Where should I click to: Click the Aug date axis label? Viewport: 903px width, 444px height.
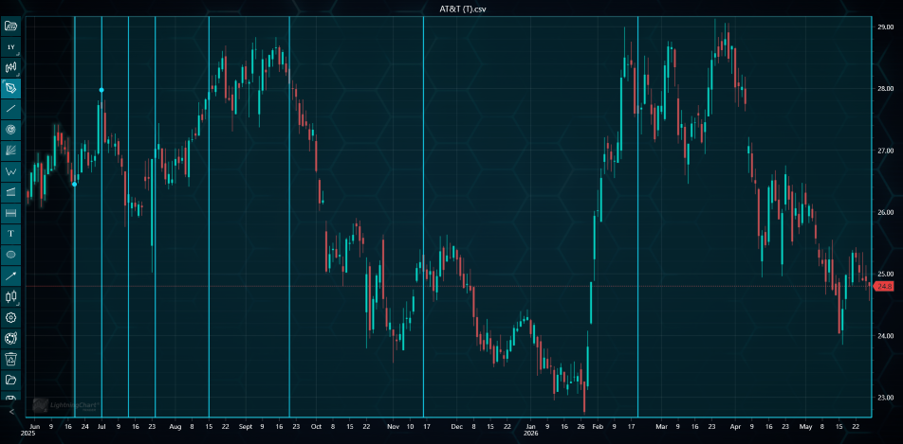175,427
